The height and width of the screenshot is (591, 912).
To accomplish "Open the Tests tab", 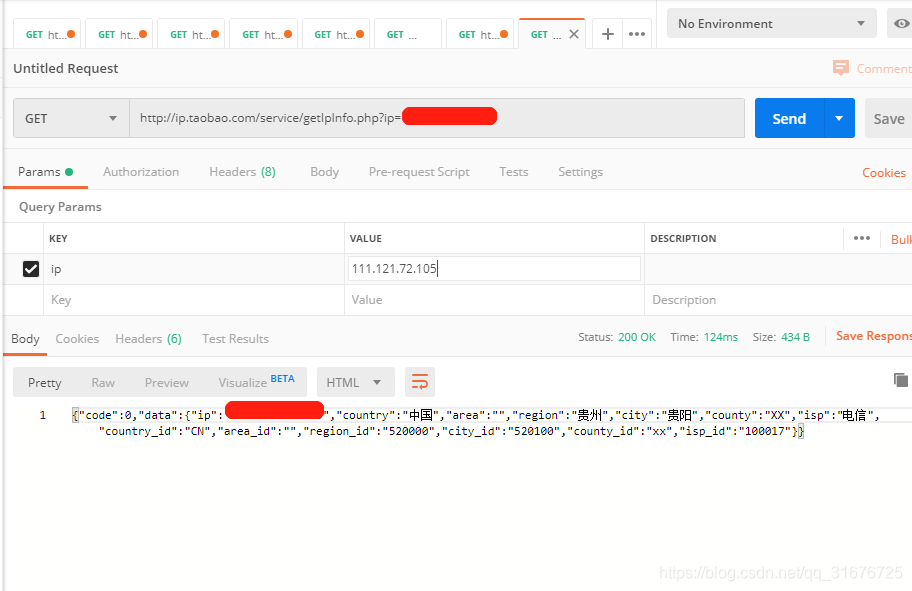I will click(x=514, y=172).
